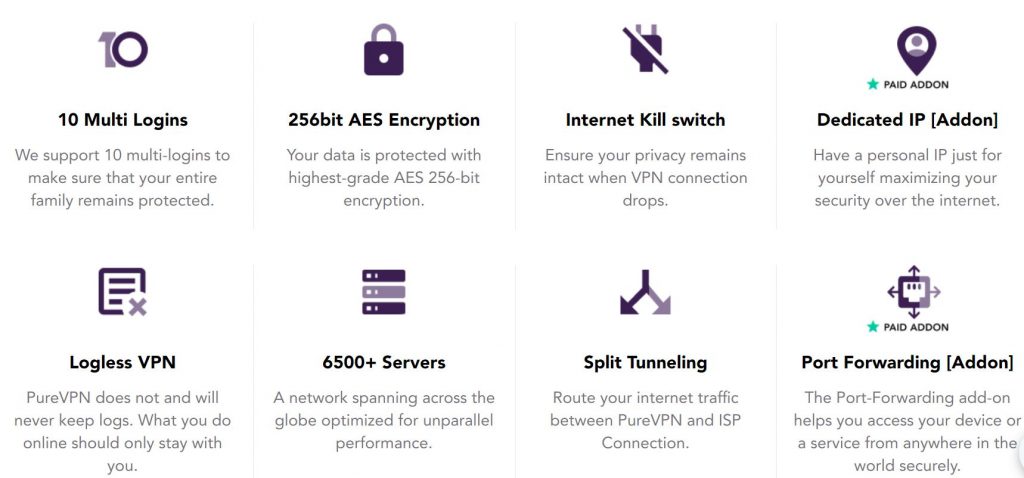Select the Logless VPN heading
The height and width of the screenshot is (478, 1024).
(123, 362)
